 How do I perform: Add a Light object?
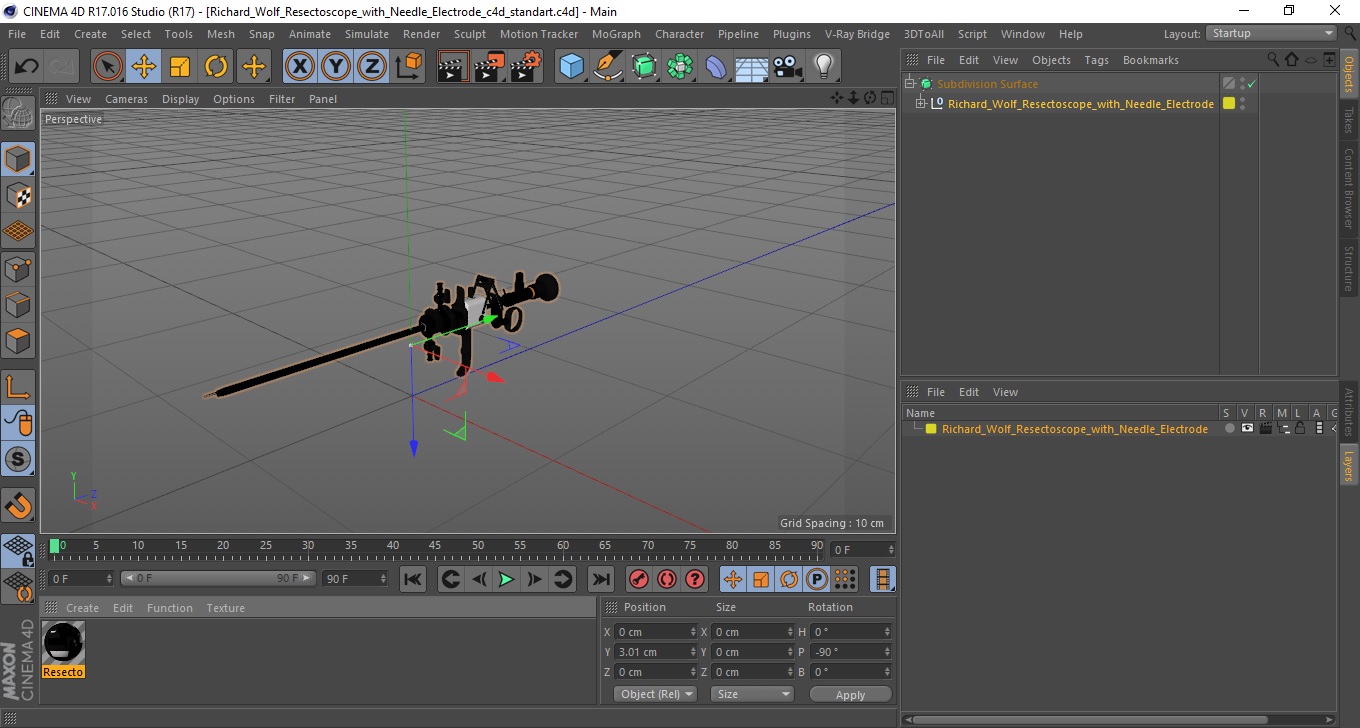(823, 67)
